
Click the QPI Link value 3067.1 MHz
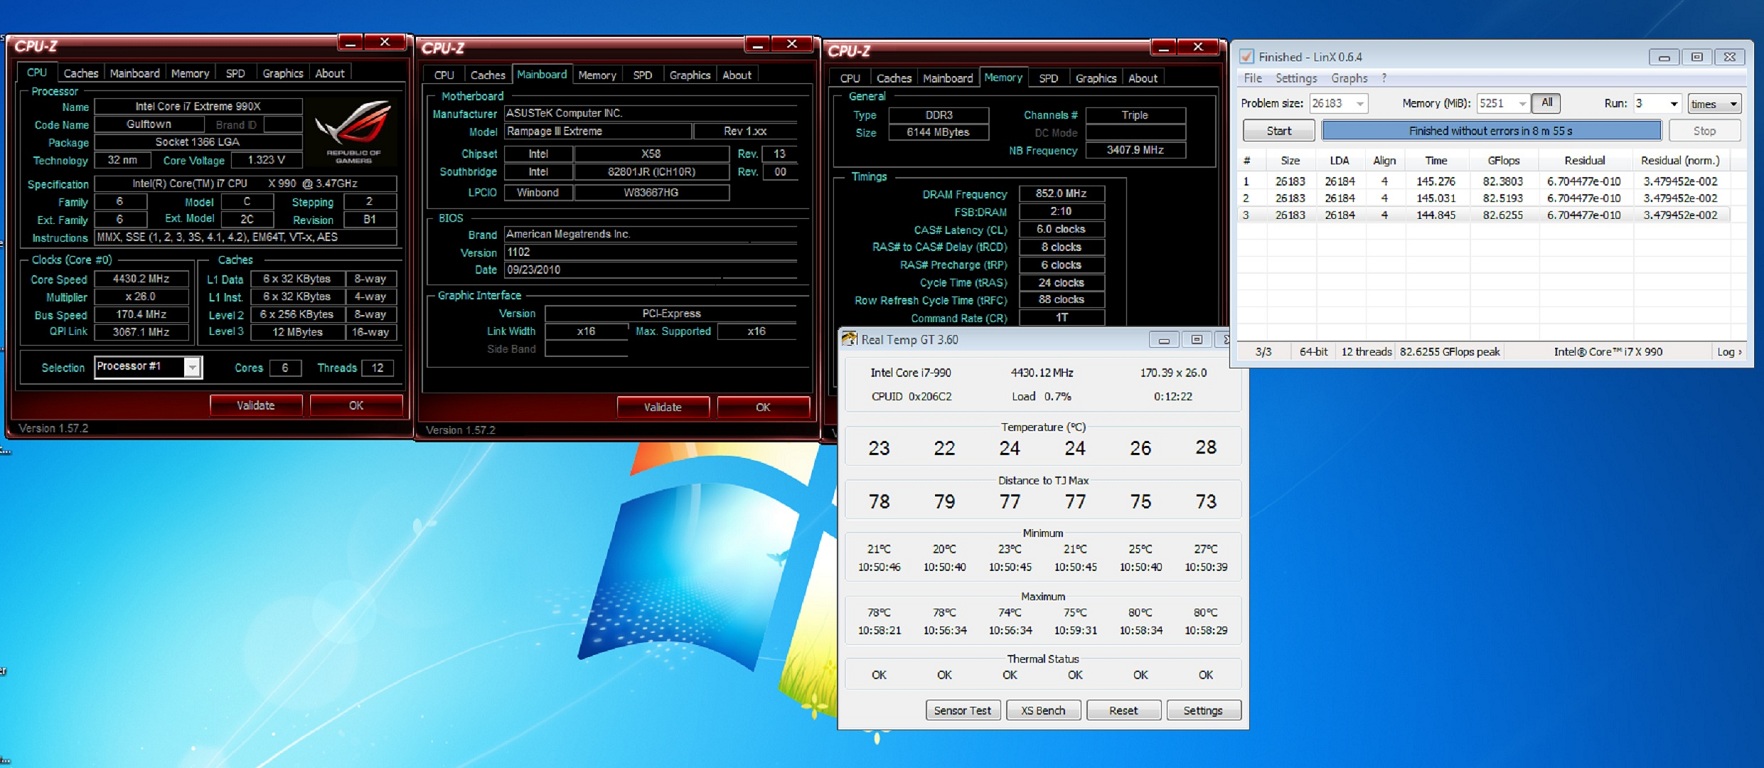click(141, 332)
